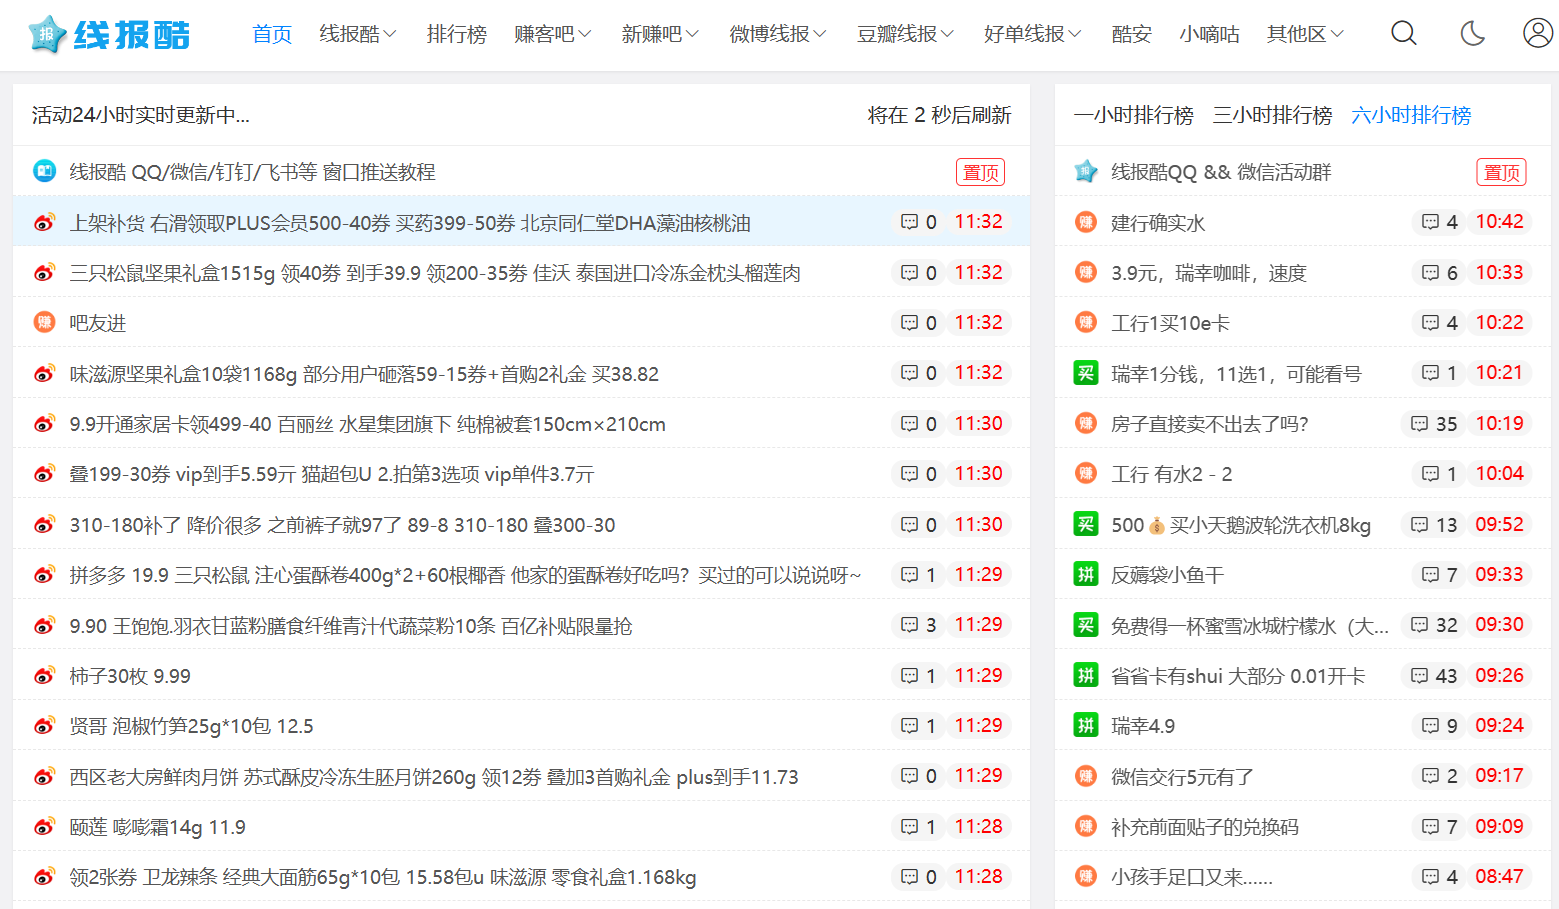Open post 线报酷 QQ/微信/钉钉/飞书等 窗口推送教程
The height and width of the screenshot is (909, 1559).
252,172
